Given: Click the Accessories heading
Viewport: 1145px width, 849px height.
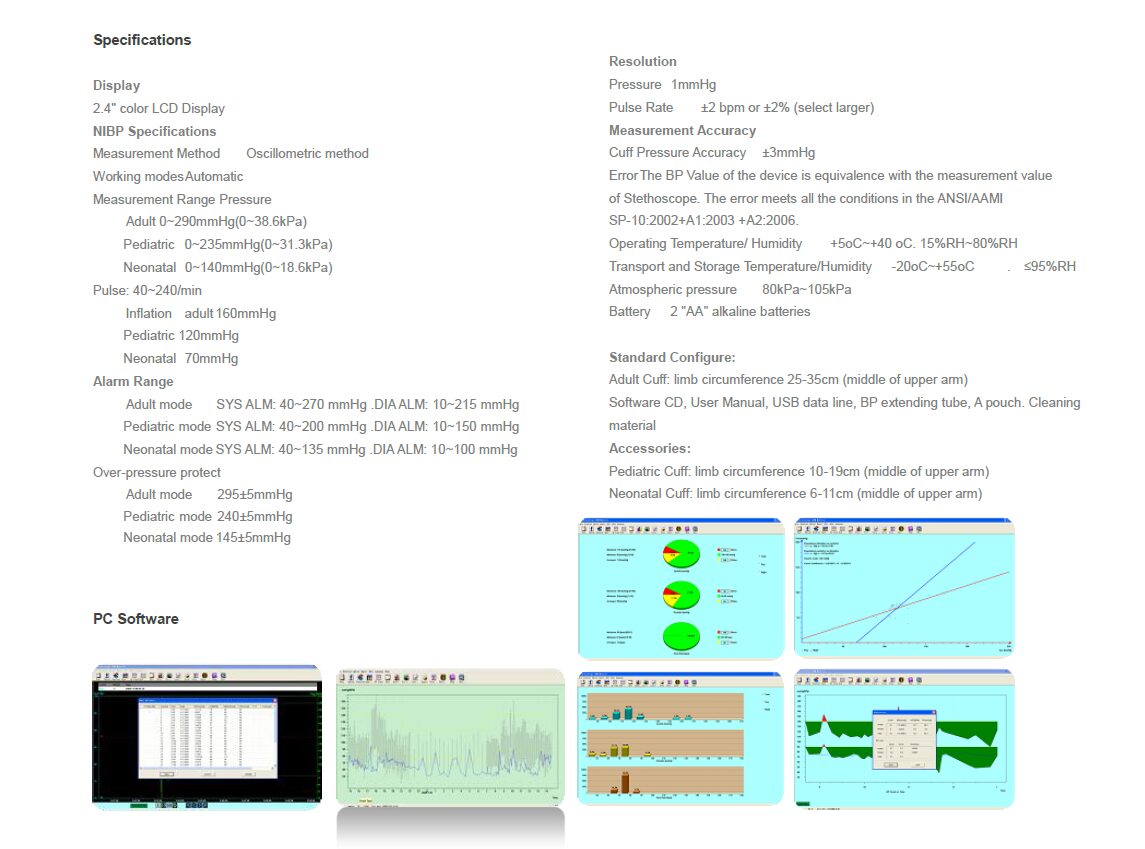Looking at the screenshot, I should point(650,448).
